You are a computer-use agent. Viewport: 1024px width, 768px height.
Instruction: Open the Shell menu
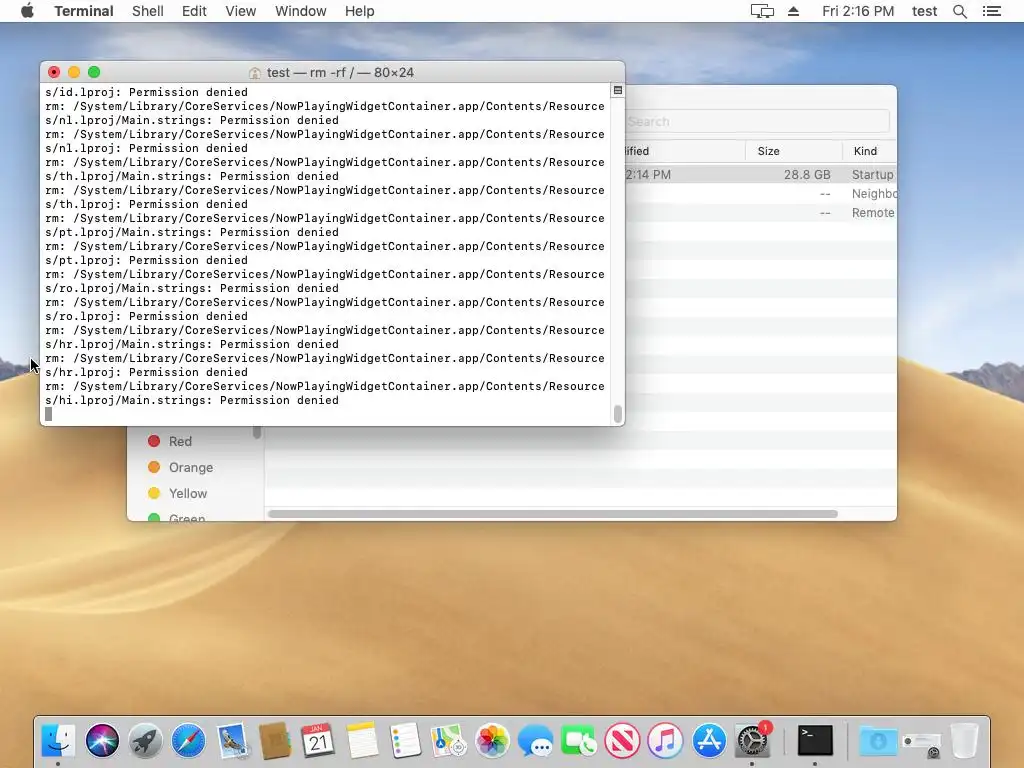(148, 11)
